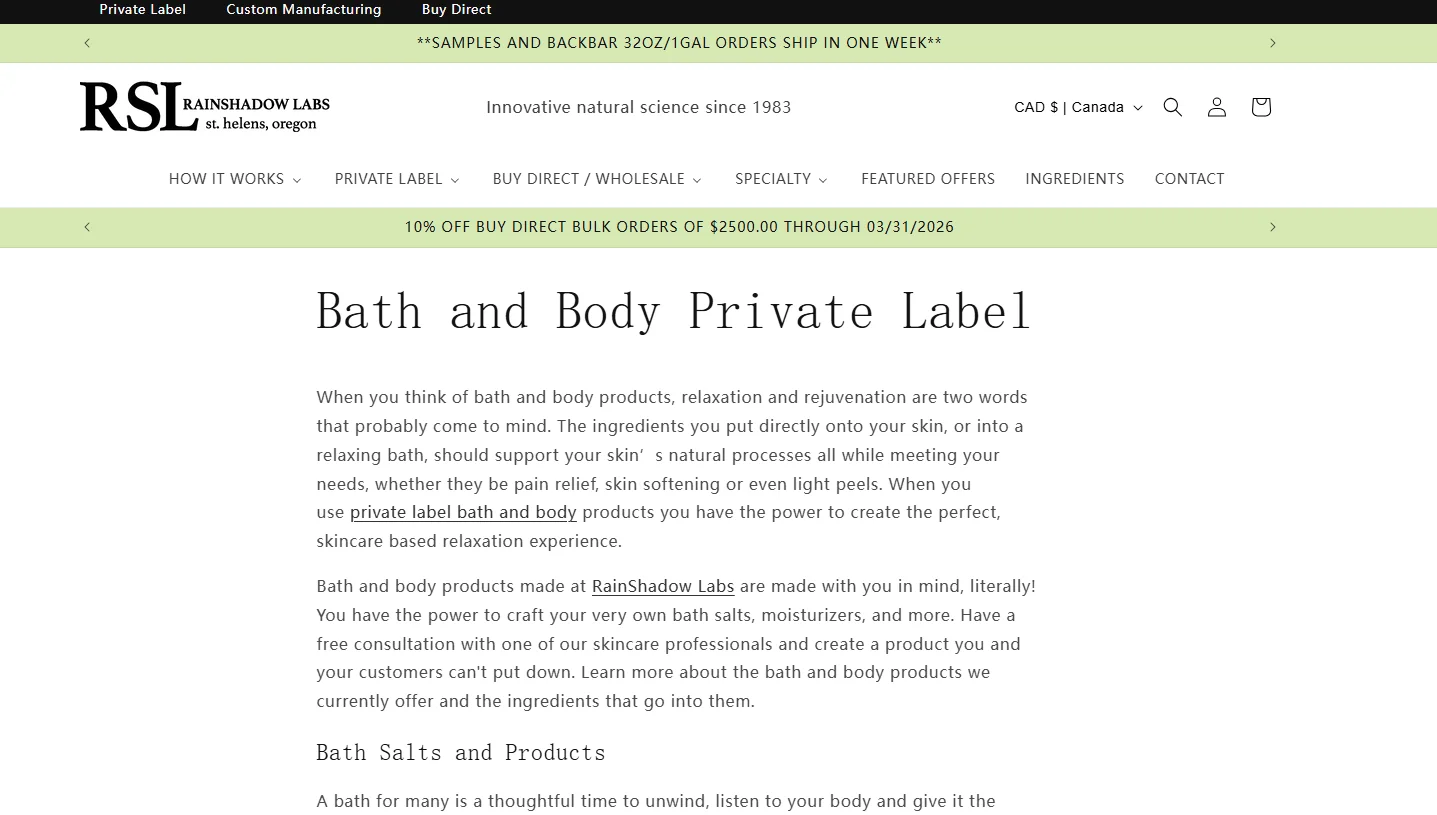Expand the SPECIALTY navigation dropdown
Image resolution: width=1437 pixels, height=815 pixels.
(781, 179)
